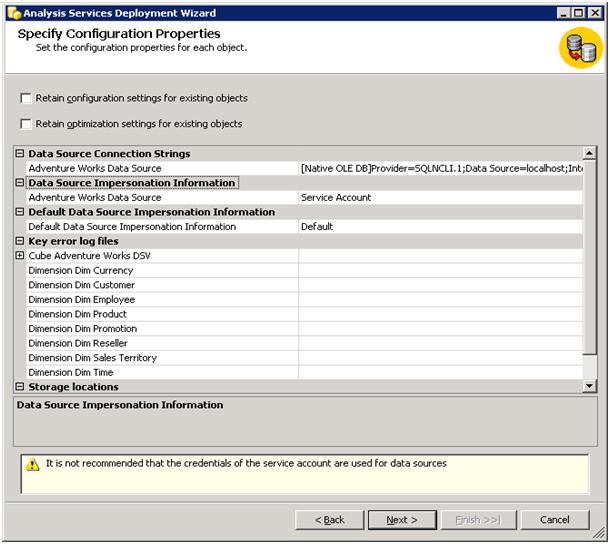Select Dimension Dim Employee row
This screenshot has height=544, width=610.
pos(162,300)
